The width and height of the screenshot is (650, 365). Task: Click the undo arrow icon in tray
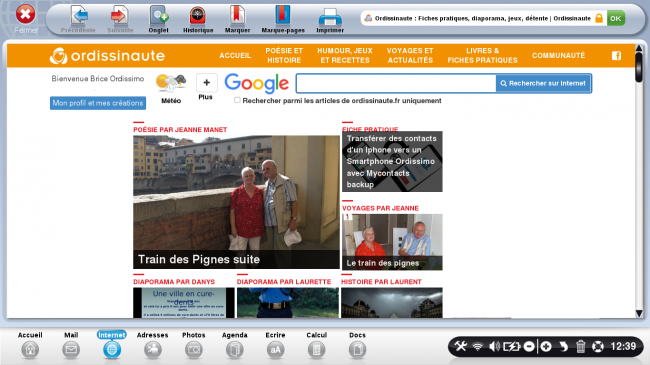click(563, 346)
